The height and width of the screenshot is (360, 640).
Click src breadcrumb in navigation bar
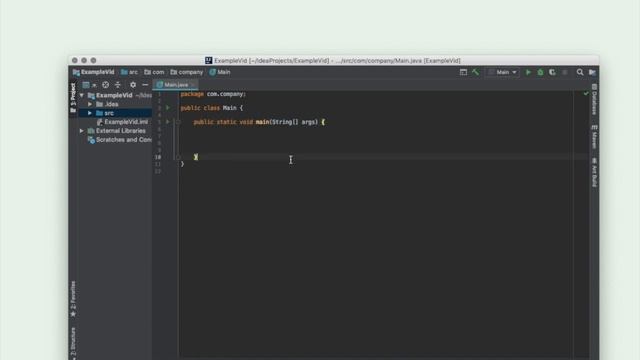pyautogui.click(x=129, y=72)
